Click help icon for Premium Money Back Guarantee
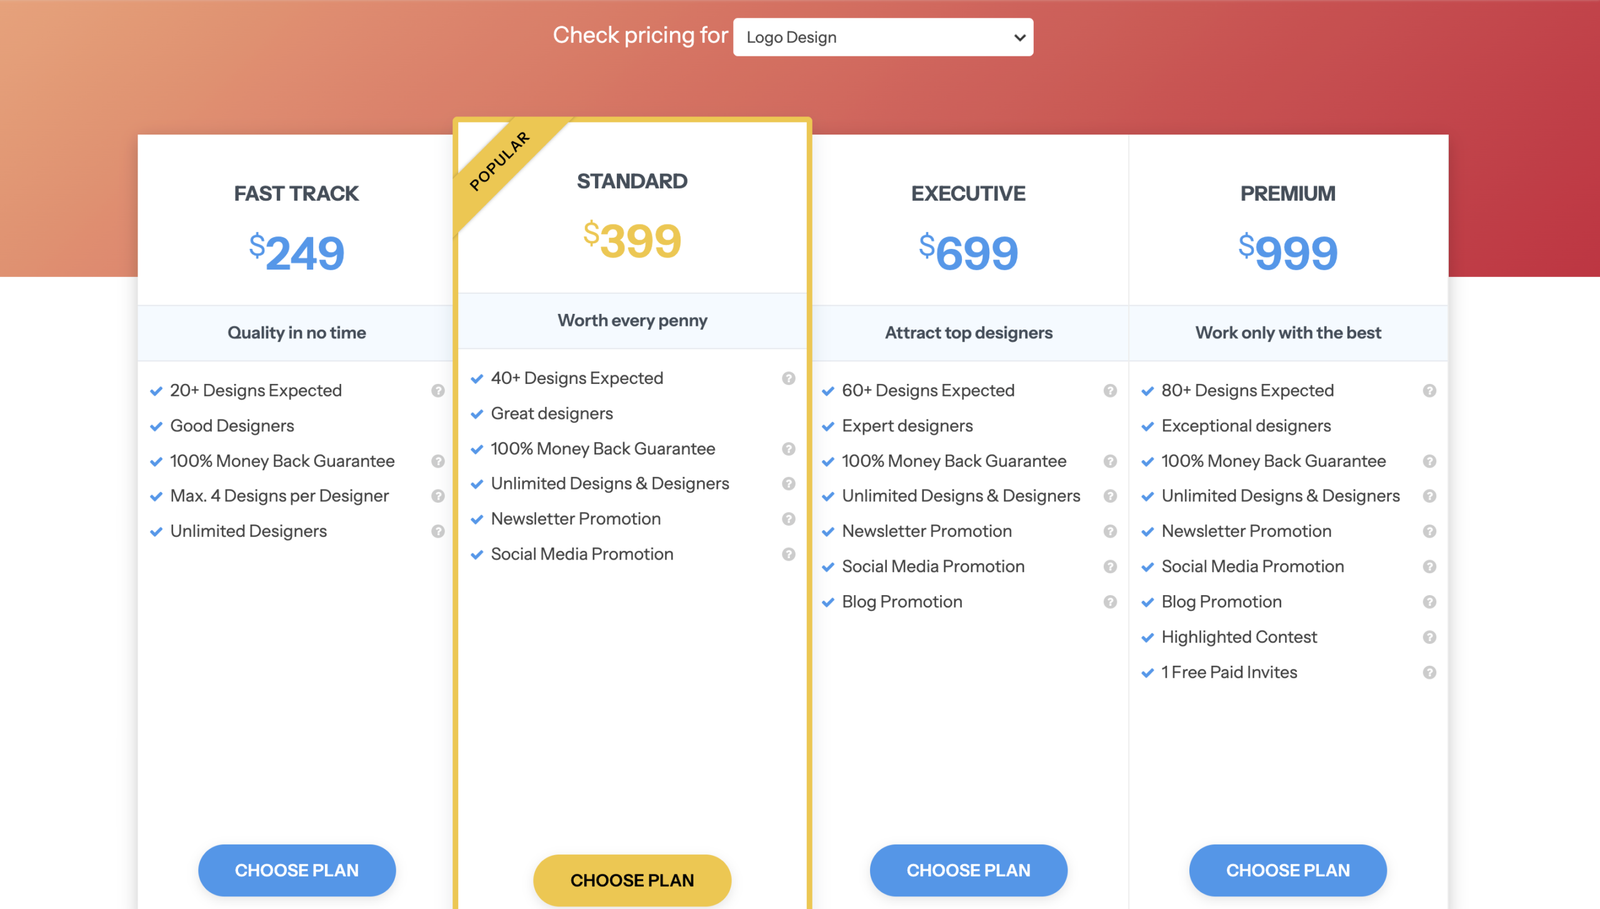Screen dimensions: 1600x909 1430,461
